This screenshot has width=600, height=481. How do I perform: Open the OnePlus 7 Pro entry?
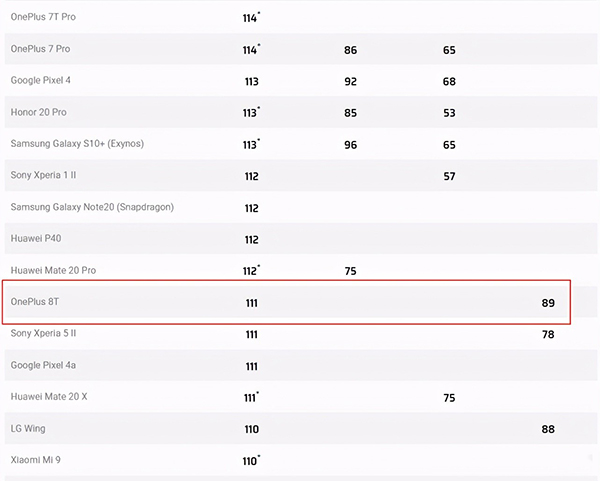(40, 49)
